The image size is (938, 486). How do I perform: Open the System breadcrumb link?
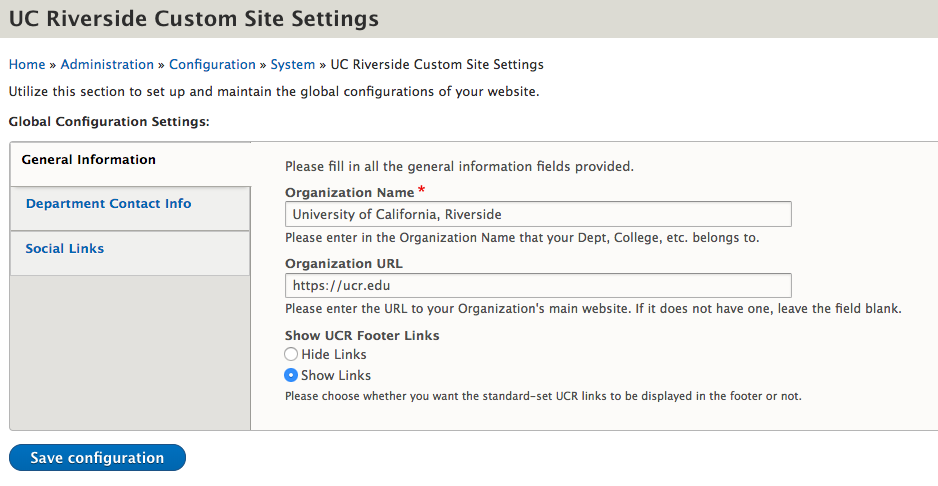293,64
